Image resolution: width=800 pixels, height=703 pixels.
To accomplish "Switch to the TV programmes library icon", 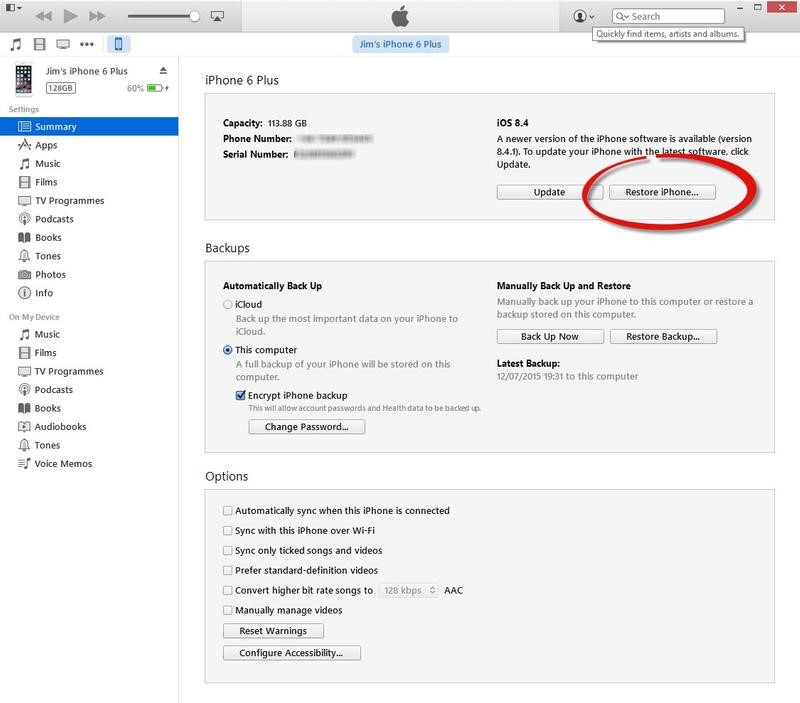I will [63, 44].
